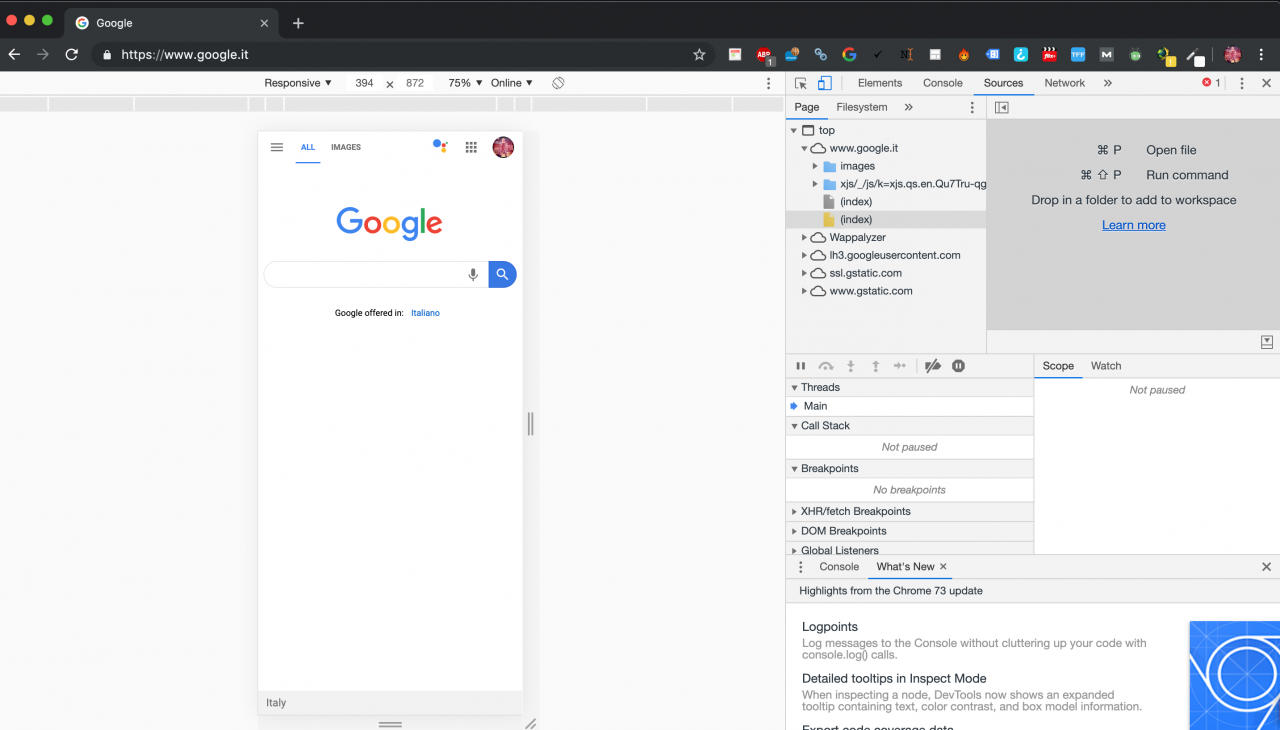Show more Sources navigator tabs chevron
Screen dimensions: 1280x730
908,107
